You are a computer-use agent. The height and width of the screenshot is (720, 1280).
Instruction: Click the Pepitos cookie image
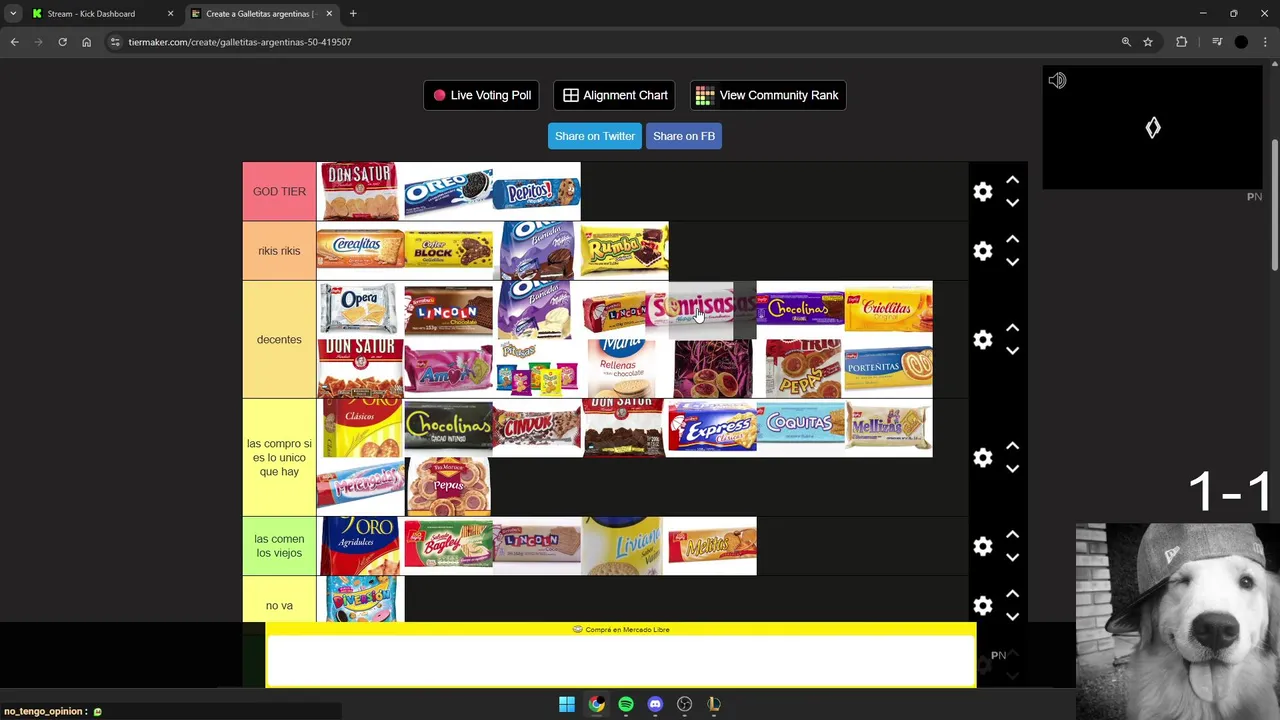pyautogui.click(x=538, y=192)
